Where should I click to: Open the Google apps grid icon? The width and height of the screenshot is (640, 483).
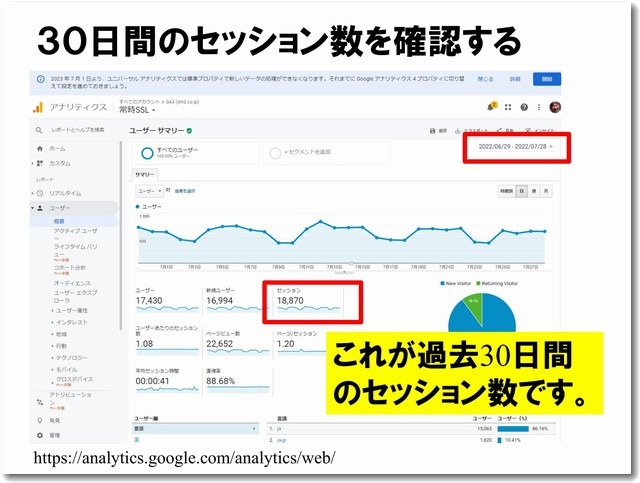(509, 106)
